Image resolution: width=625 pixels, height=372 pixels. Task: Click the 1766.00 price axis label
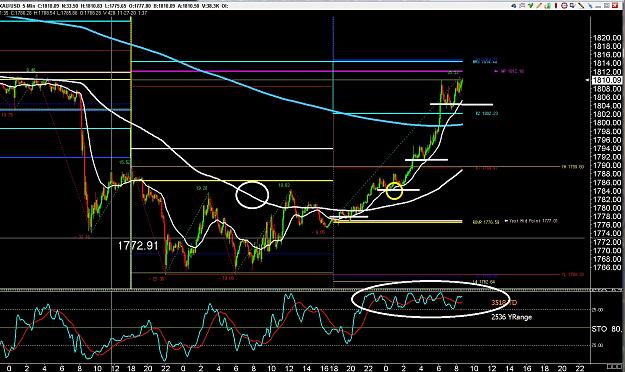[x=607, y=268]
